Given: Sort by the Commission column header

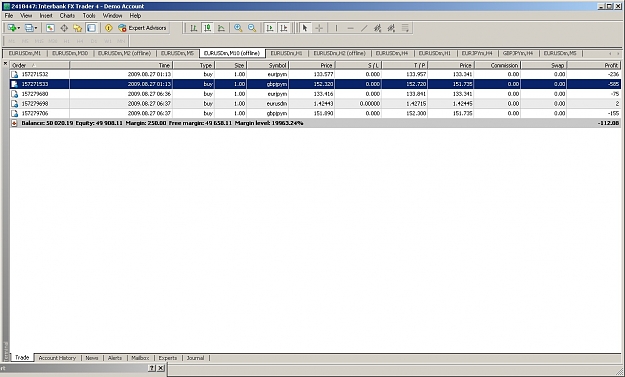Looking at the screenshot, I should click(498, 65).
